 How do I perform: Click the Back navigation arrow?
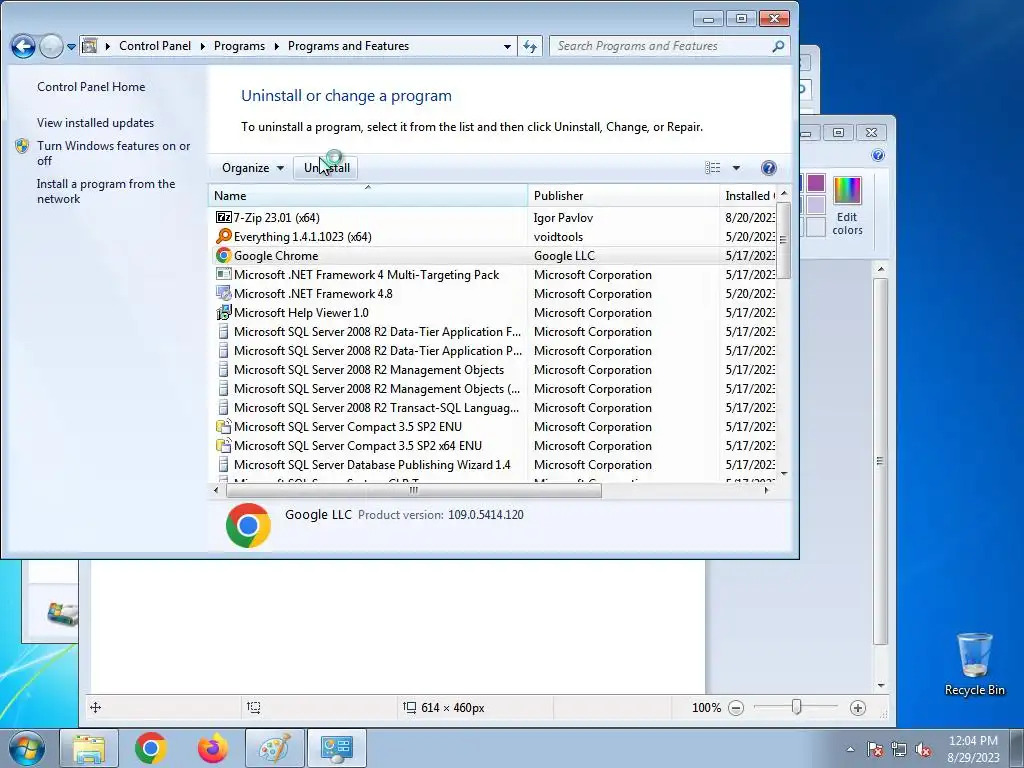tap(23, 46)
